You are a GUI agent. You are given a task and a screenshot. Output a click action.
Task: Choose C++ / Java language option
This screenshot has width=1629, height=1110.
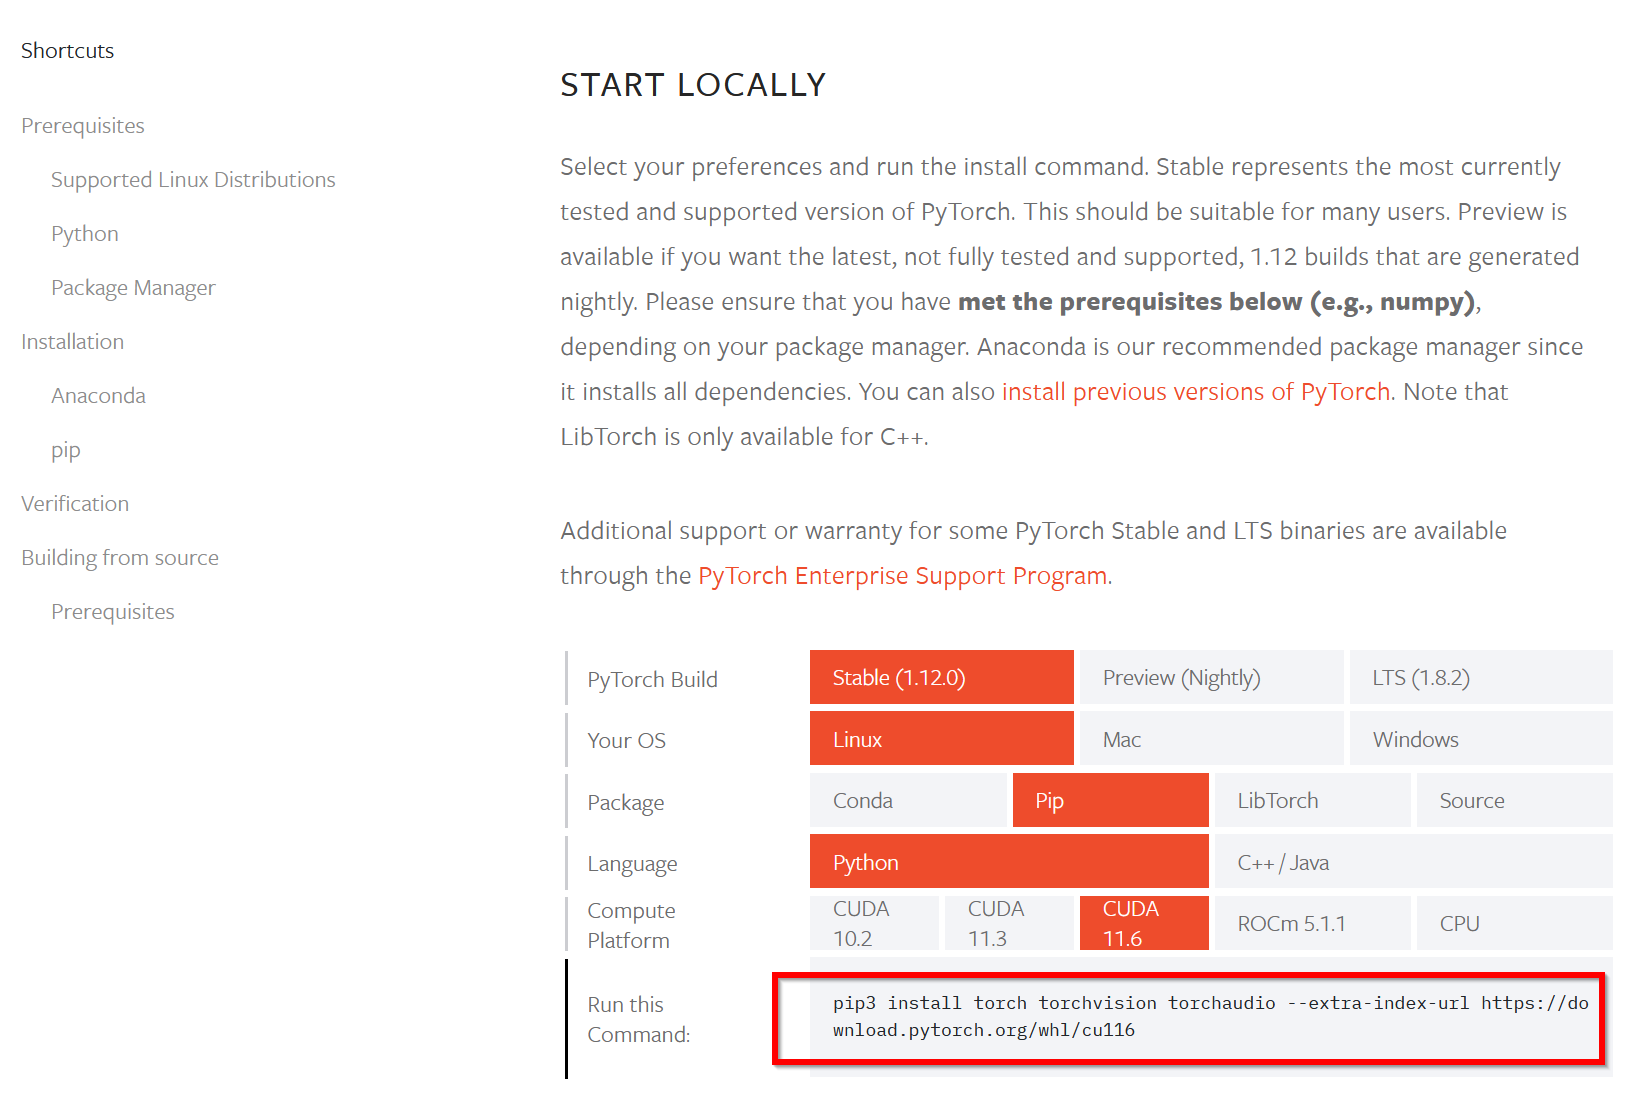tap(1413, 862)
